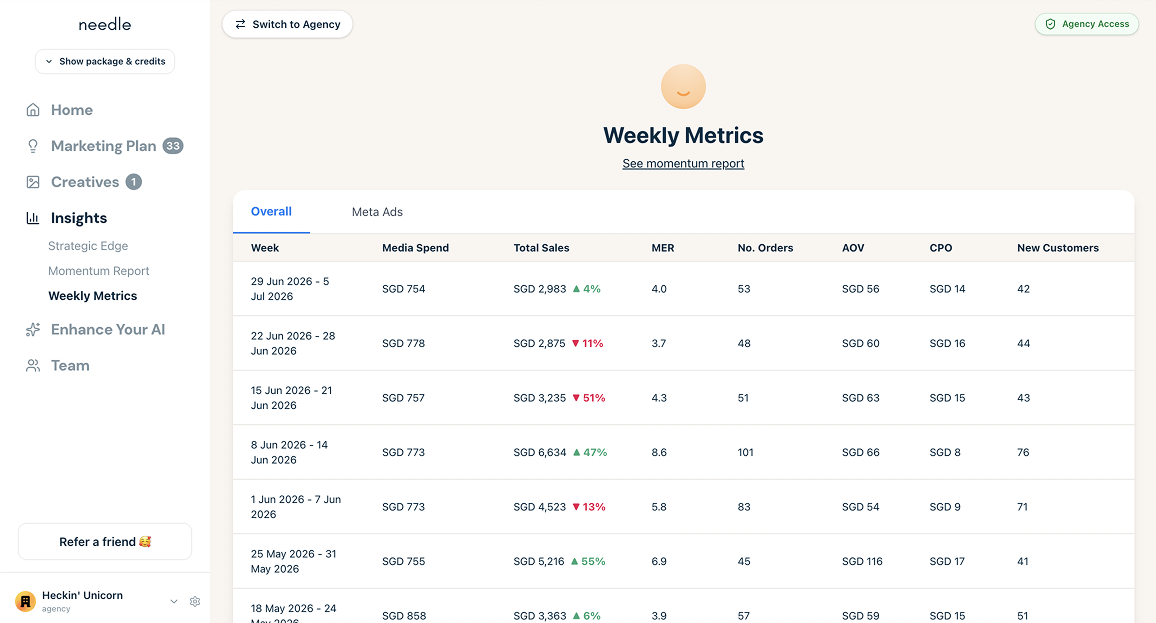Follow the See momentum report link
Screen dimensions: 1156x623
click(x=683, y=164)
